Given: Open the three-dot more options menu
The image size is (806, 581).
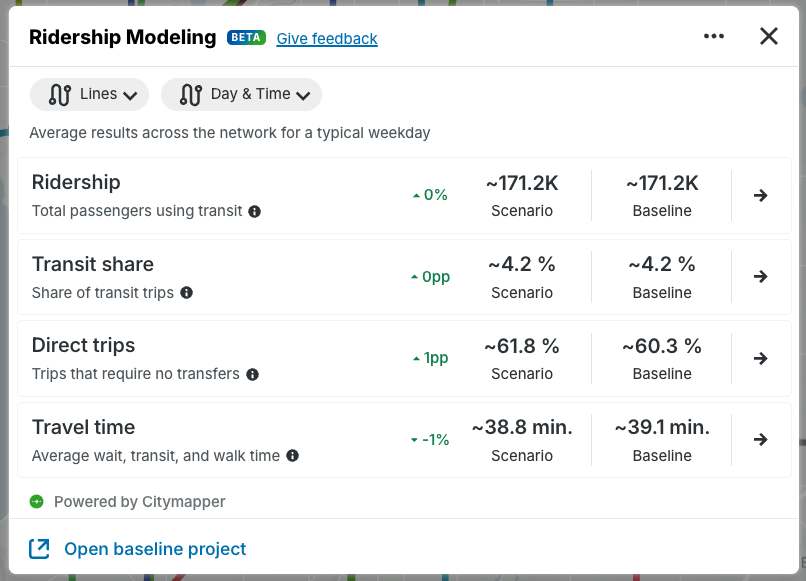Looking at the screenshot, I should (x=713, y=37).
